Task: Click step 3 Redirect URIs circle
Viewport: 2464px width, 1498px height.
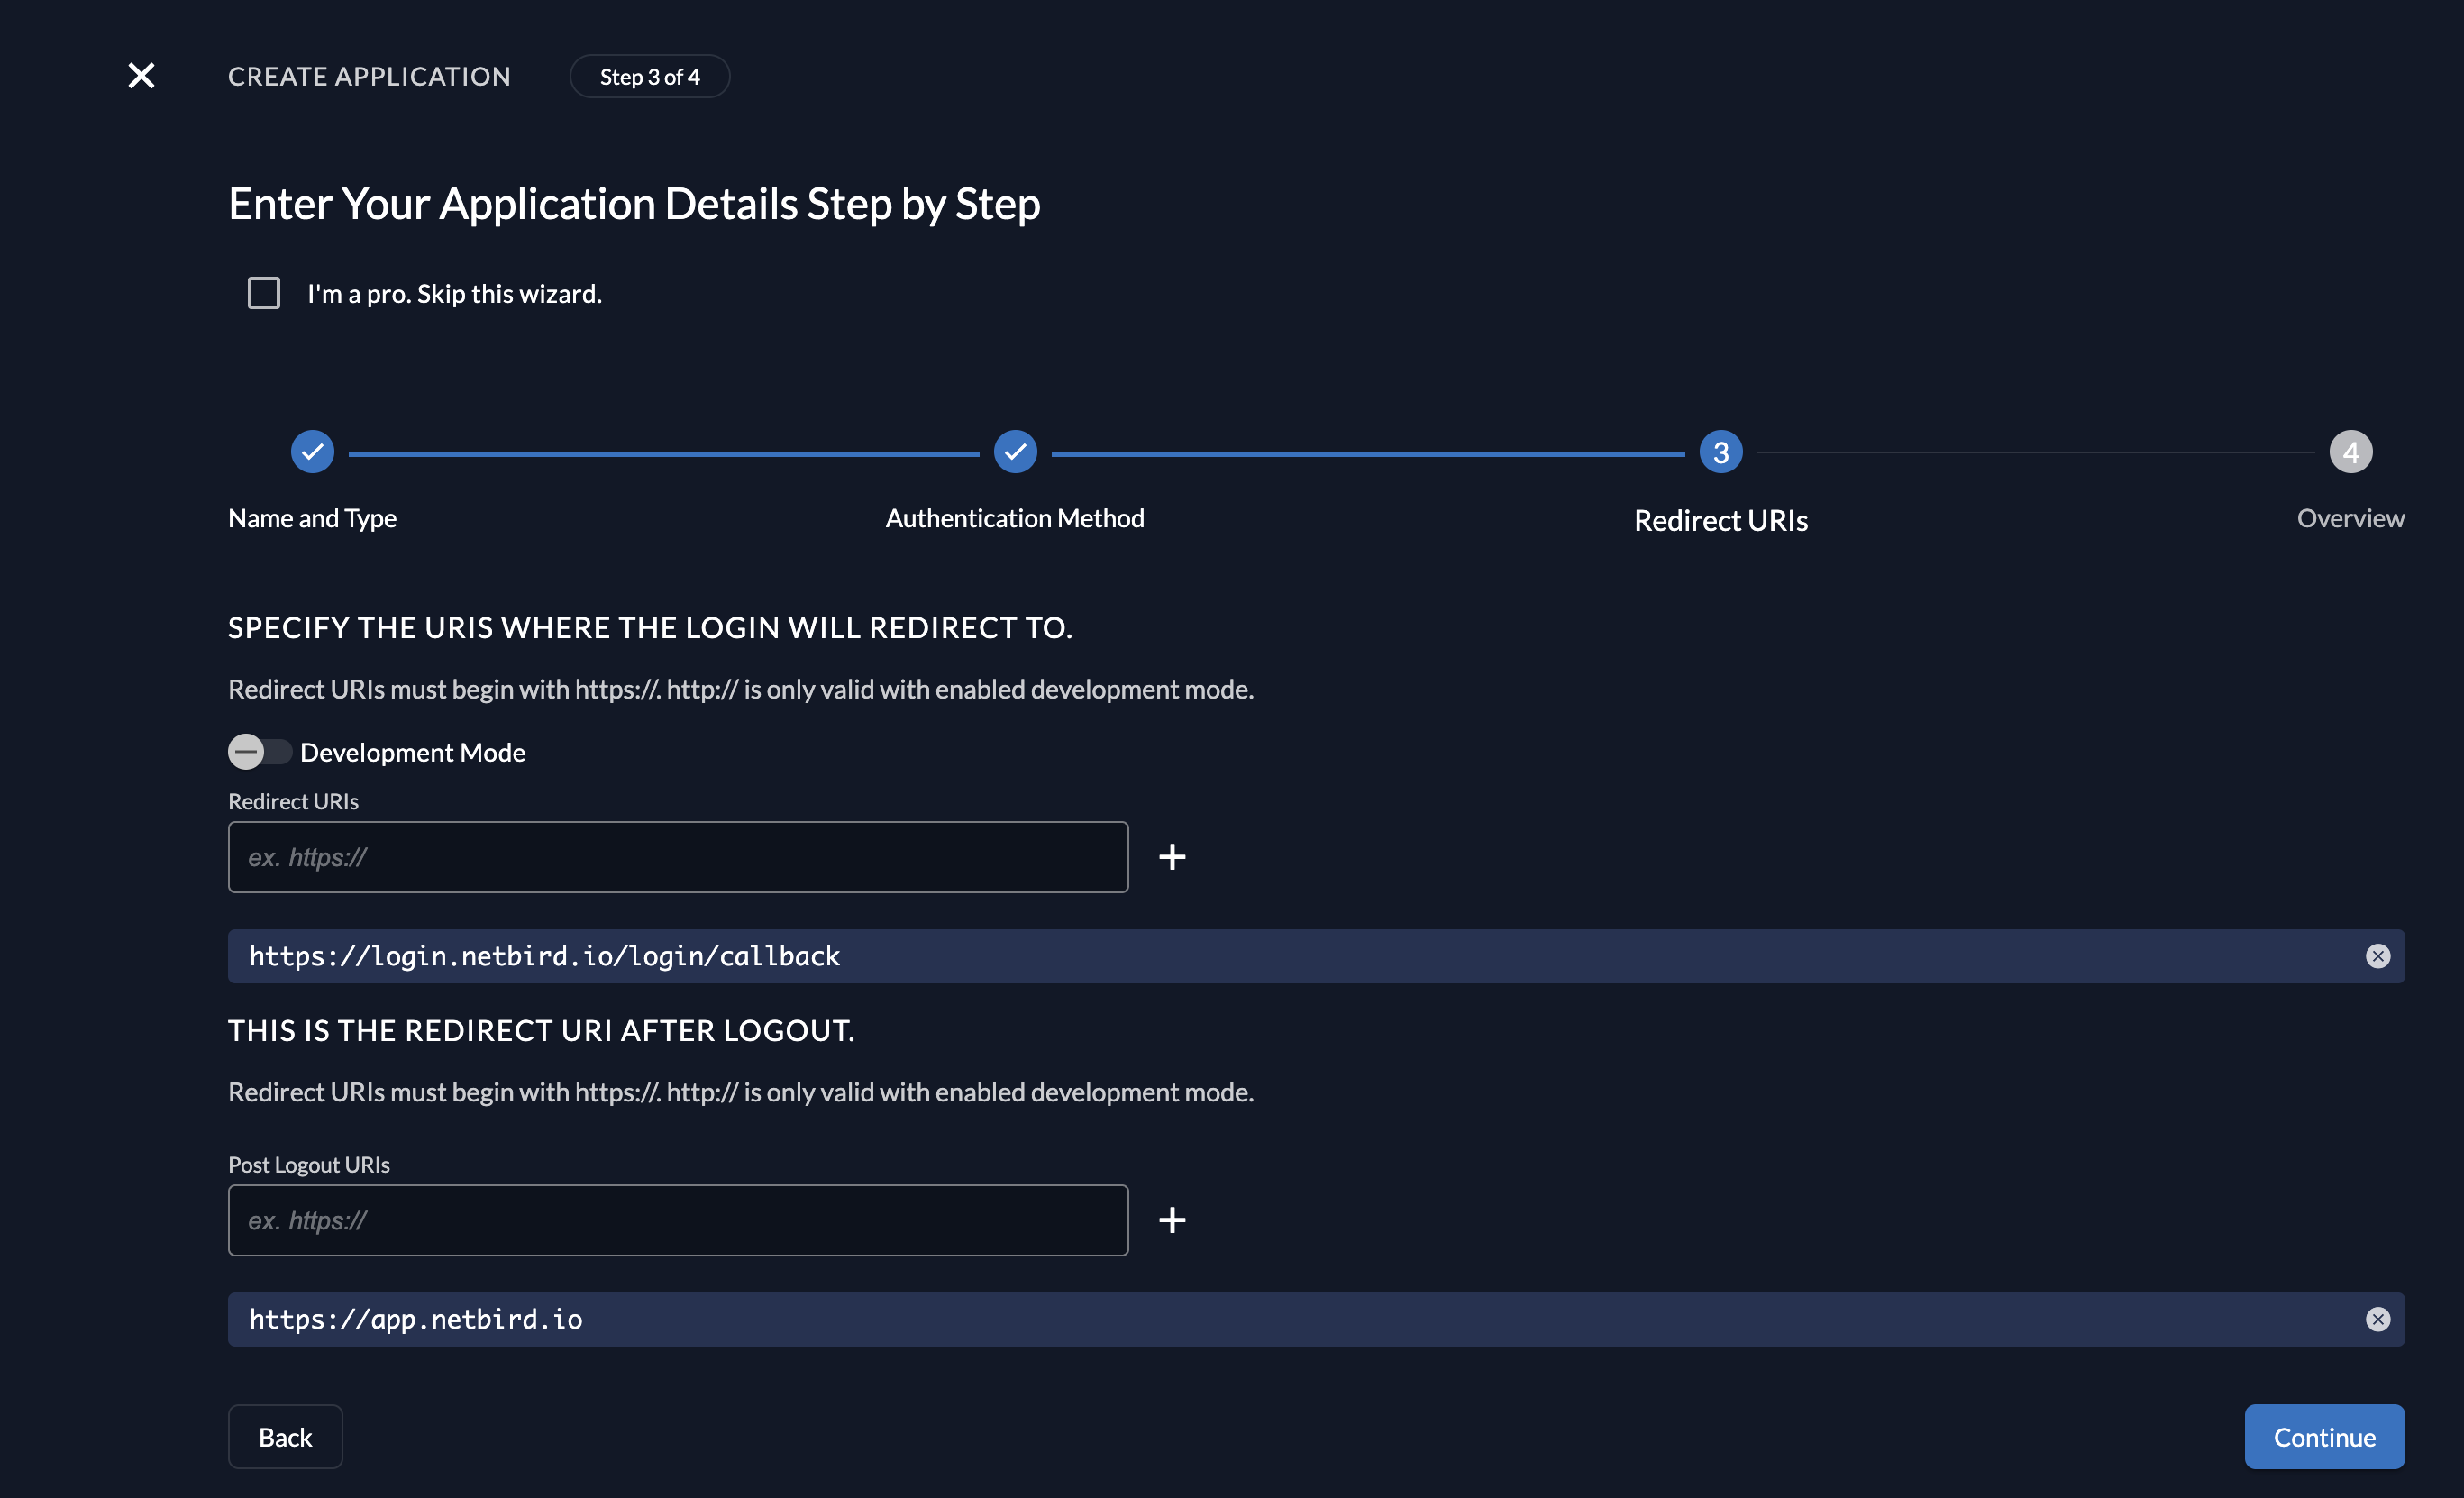Action: tap(1720, 452)
